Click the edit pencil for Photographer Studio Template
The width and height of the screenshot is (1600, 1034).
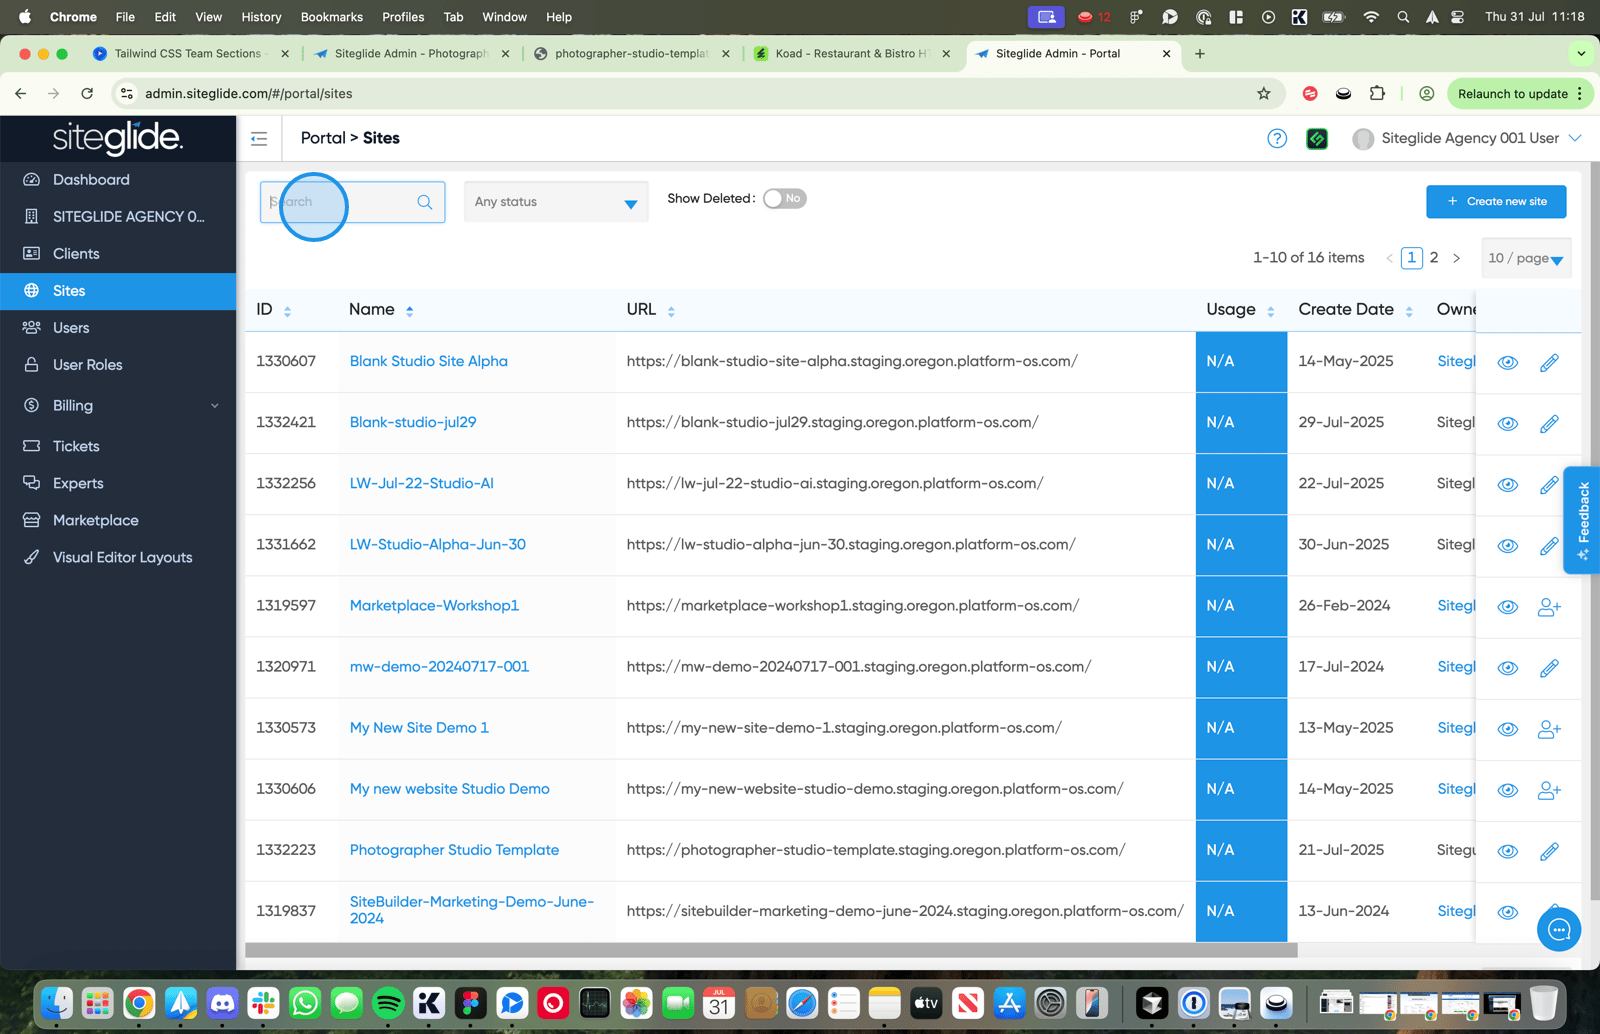coord(1549,852)
